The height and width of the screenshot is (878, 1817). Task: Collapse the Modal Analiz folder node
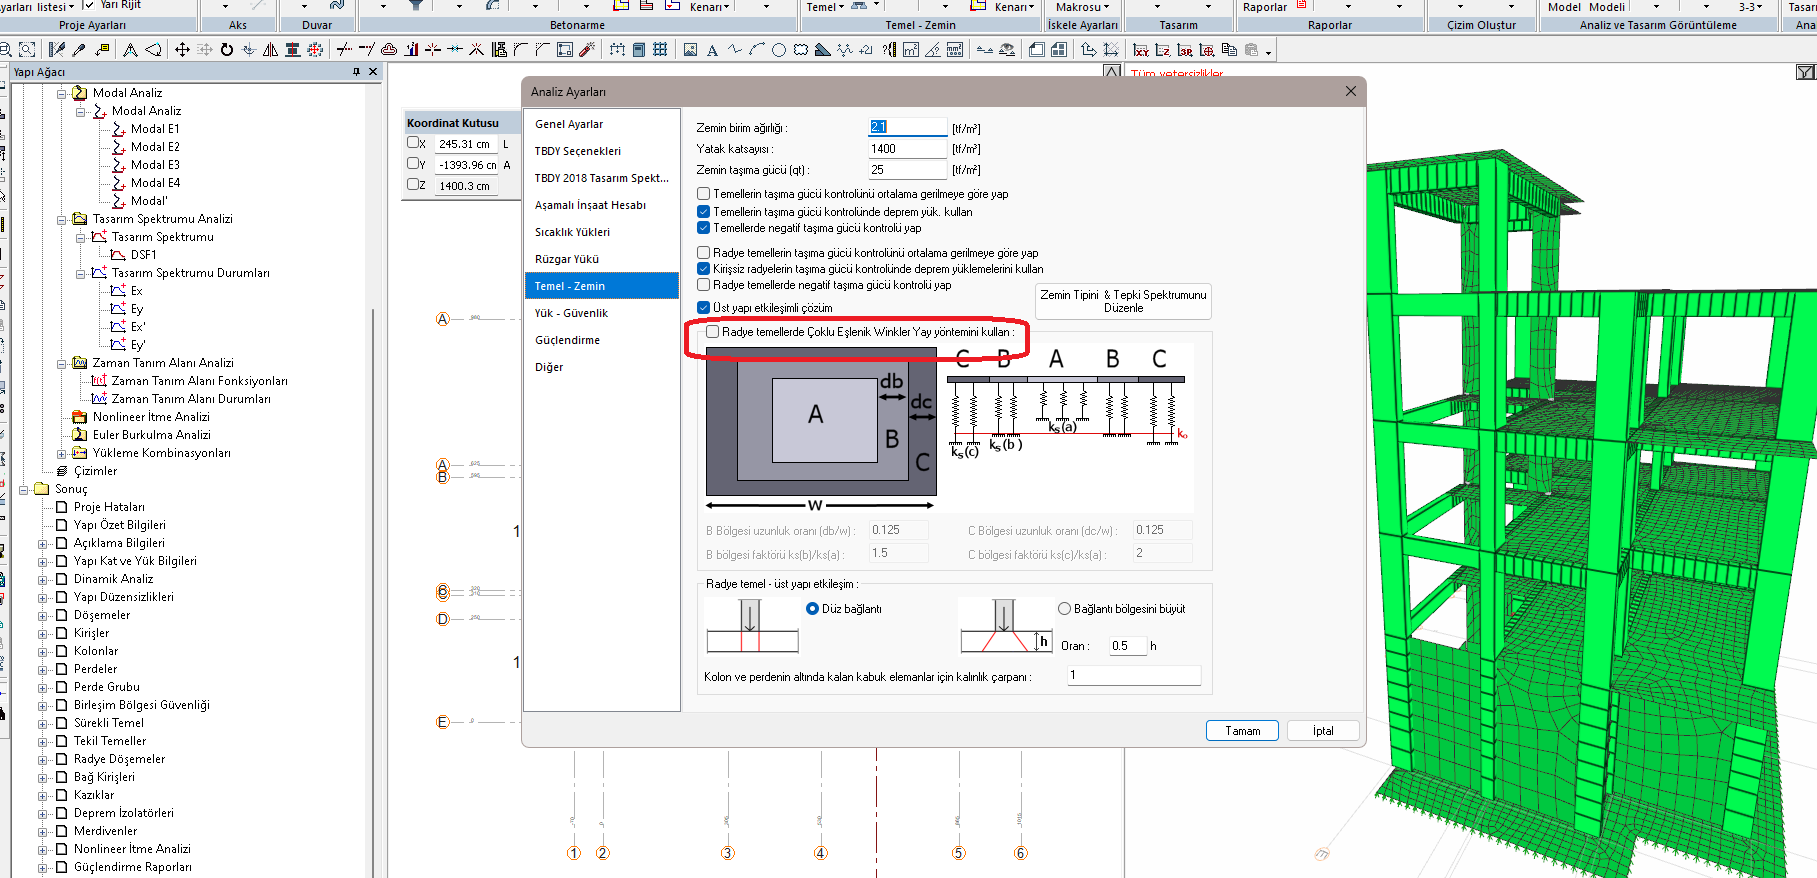(62, 93)
